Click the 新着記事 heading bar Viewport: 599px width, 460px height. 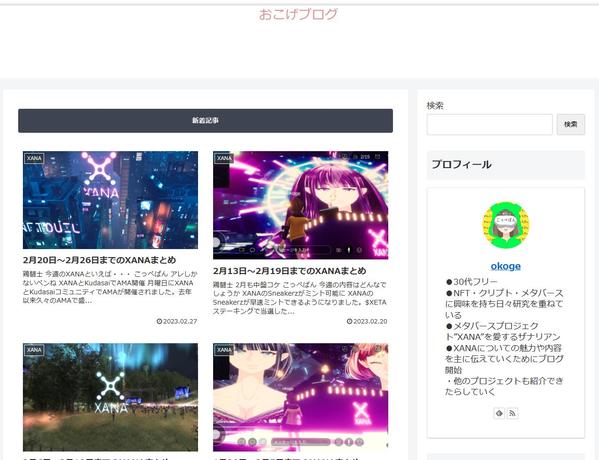tap(206, 121)
